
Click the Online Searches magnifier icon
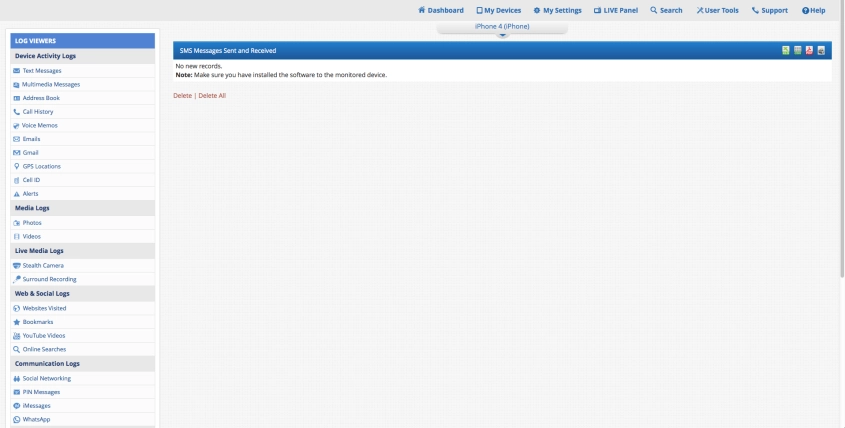[17, 349]
